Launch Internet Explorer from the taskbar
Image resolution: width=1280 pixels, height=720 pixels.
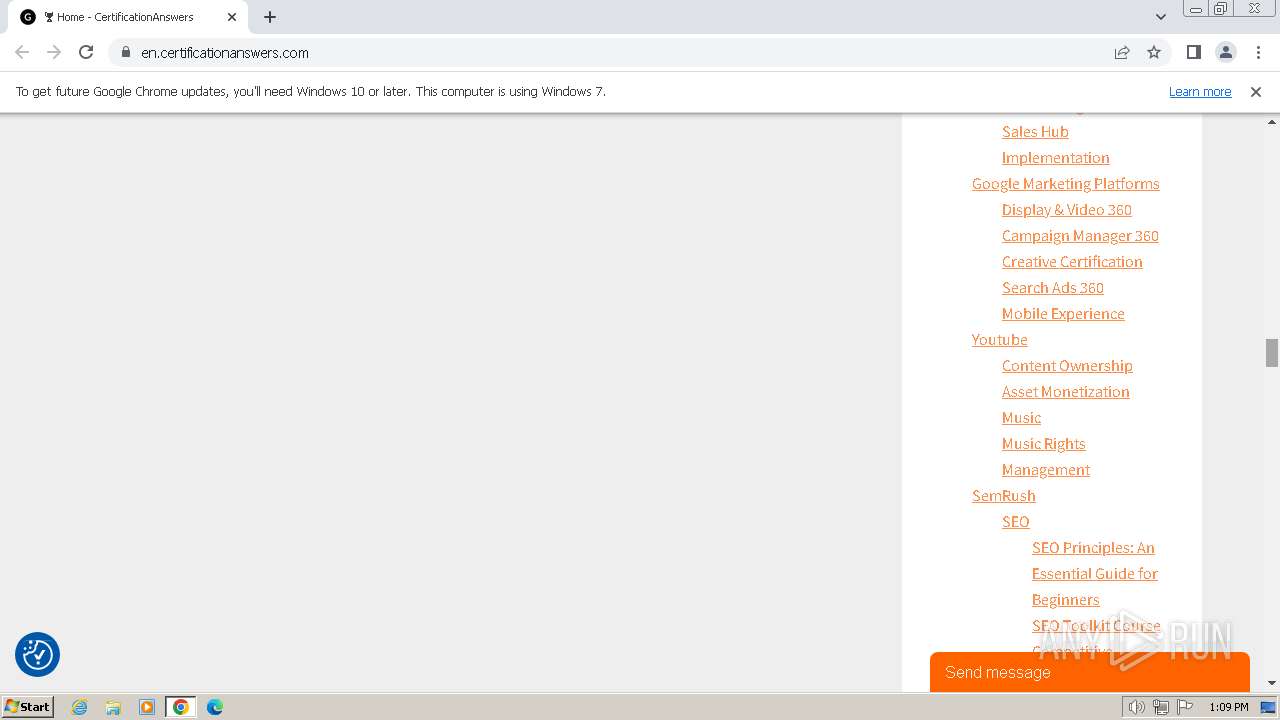[80, 707]
